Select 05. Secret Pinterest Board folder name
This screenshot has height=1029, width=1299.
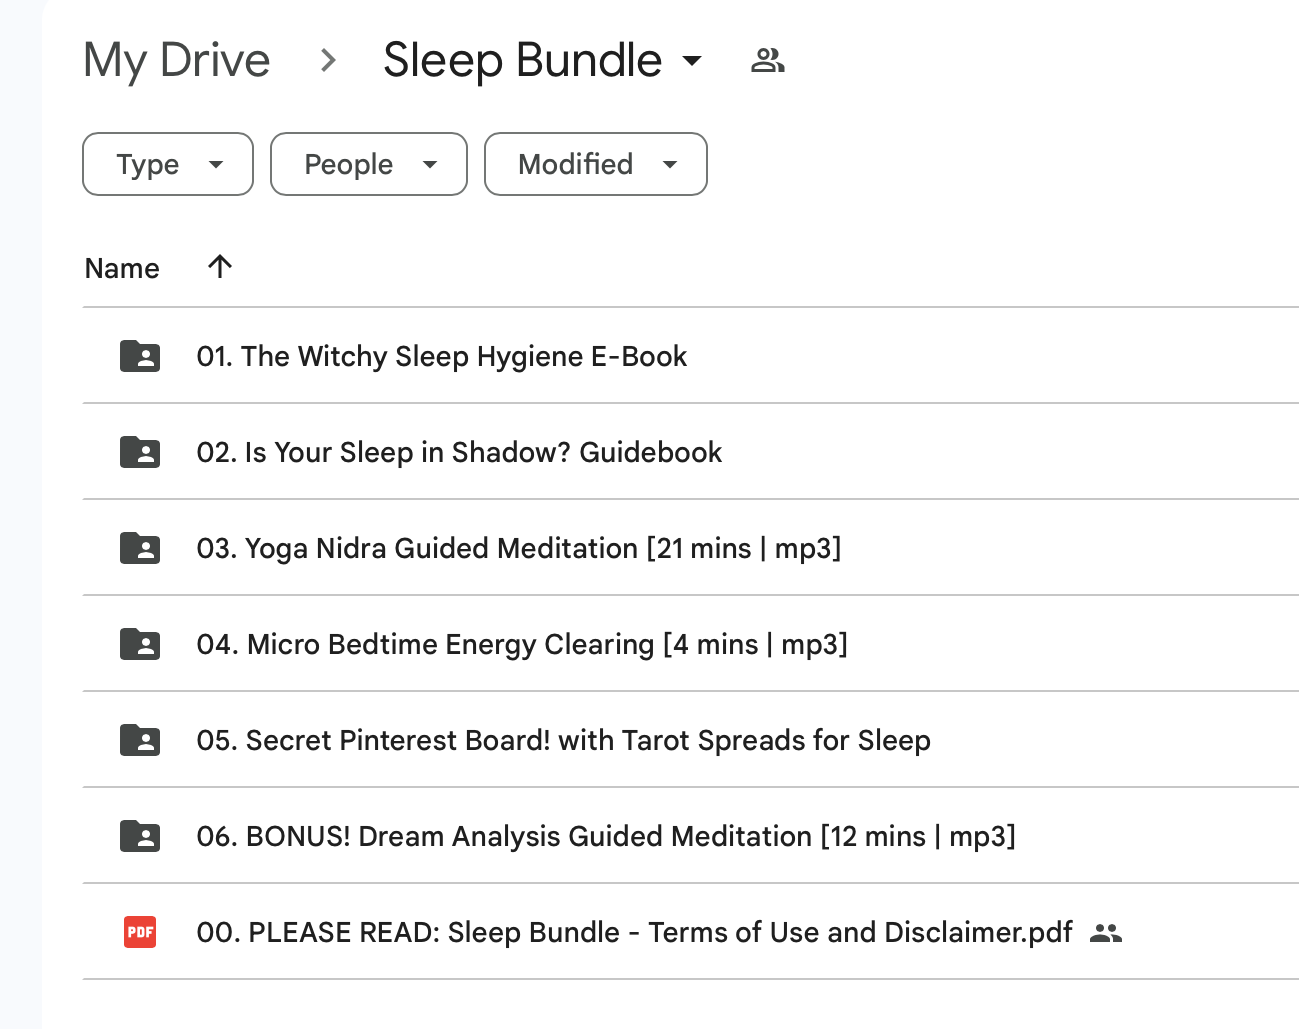563,740
